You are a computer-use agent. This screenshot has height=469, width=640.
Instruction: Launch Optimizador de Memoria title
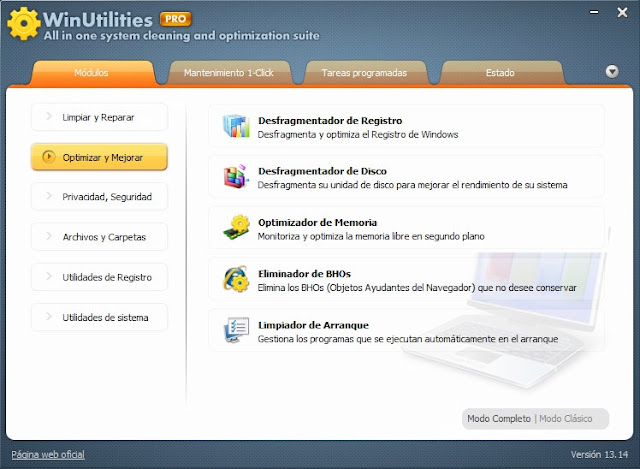pyautogui.click(x=317, y=222)
